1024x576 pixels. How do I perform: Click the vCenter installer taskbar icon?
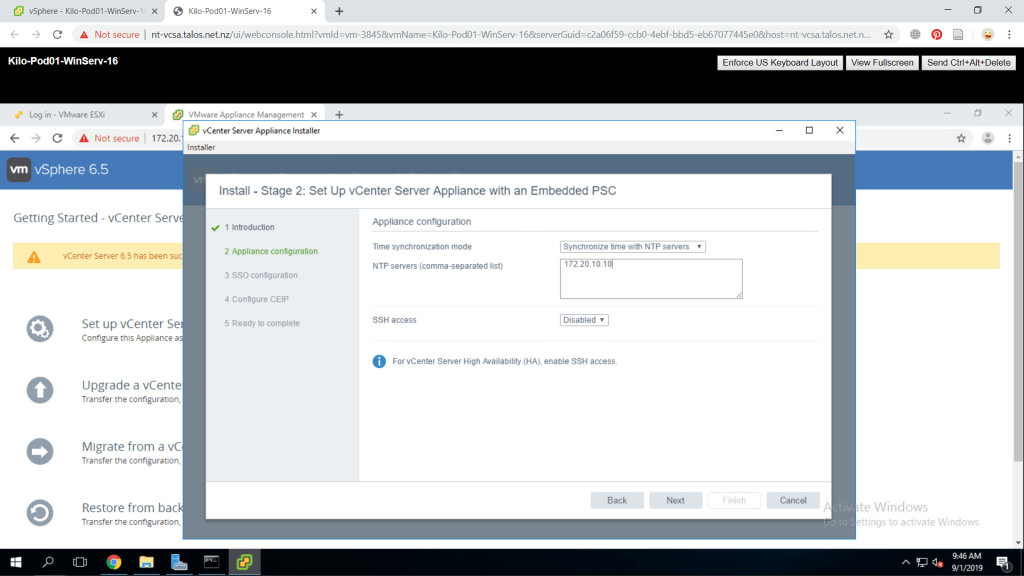coord(243,562)
